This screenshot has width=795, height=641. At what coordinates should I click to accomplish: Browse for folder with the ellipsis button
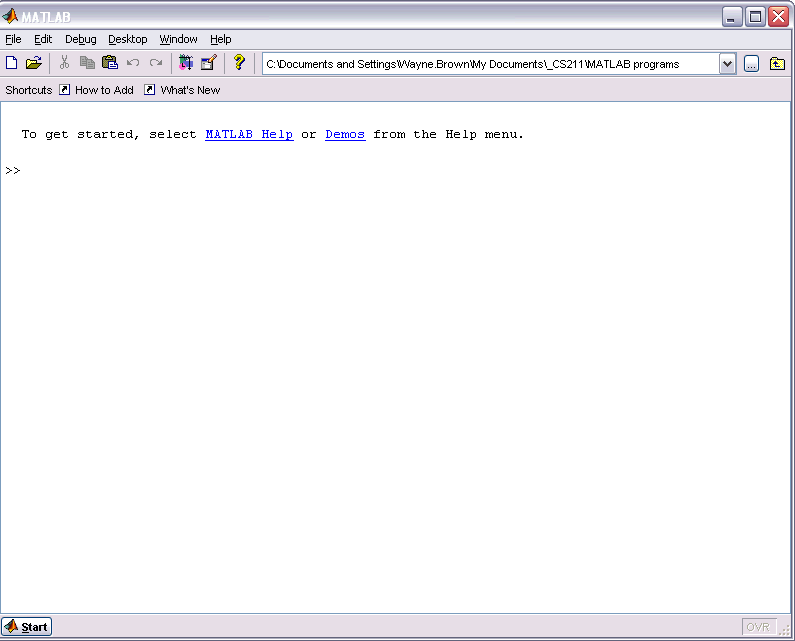[x=751, y=64]
